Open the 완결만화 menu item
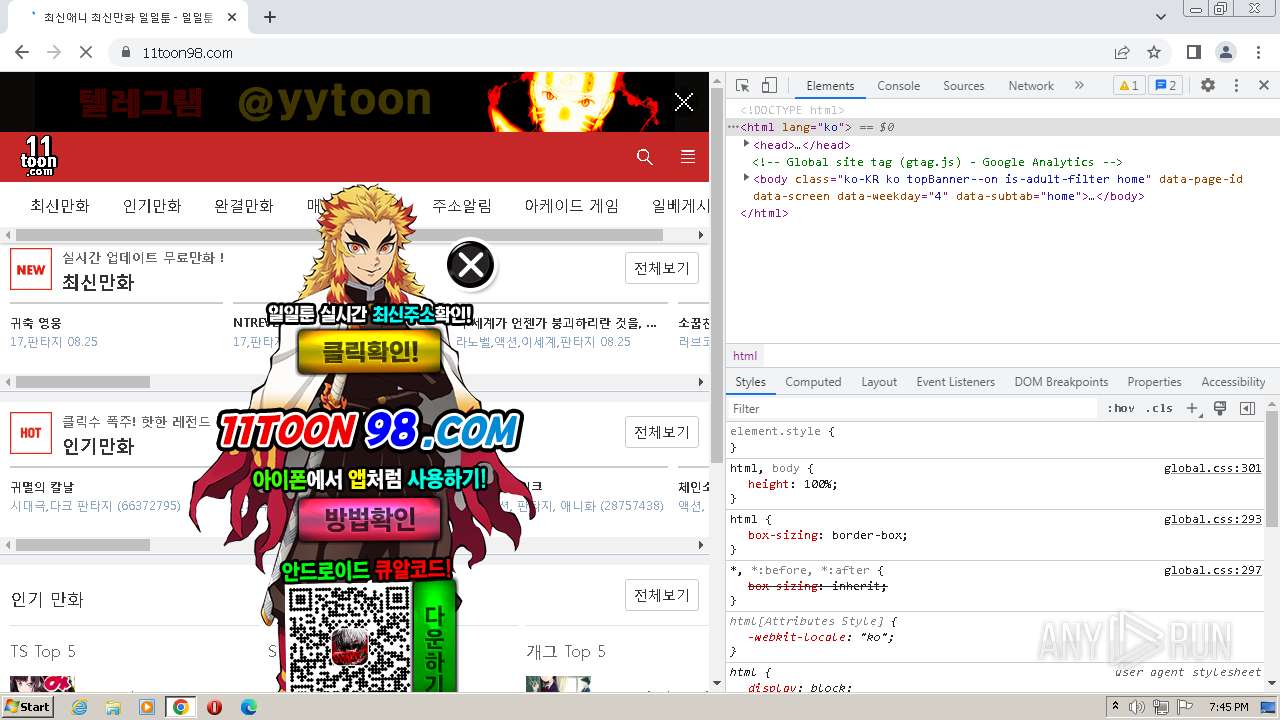The height and width of the screenshot is (720, 1280). click(244, 206)
